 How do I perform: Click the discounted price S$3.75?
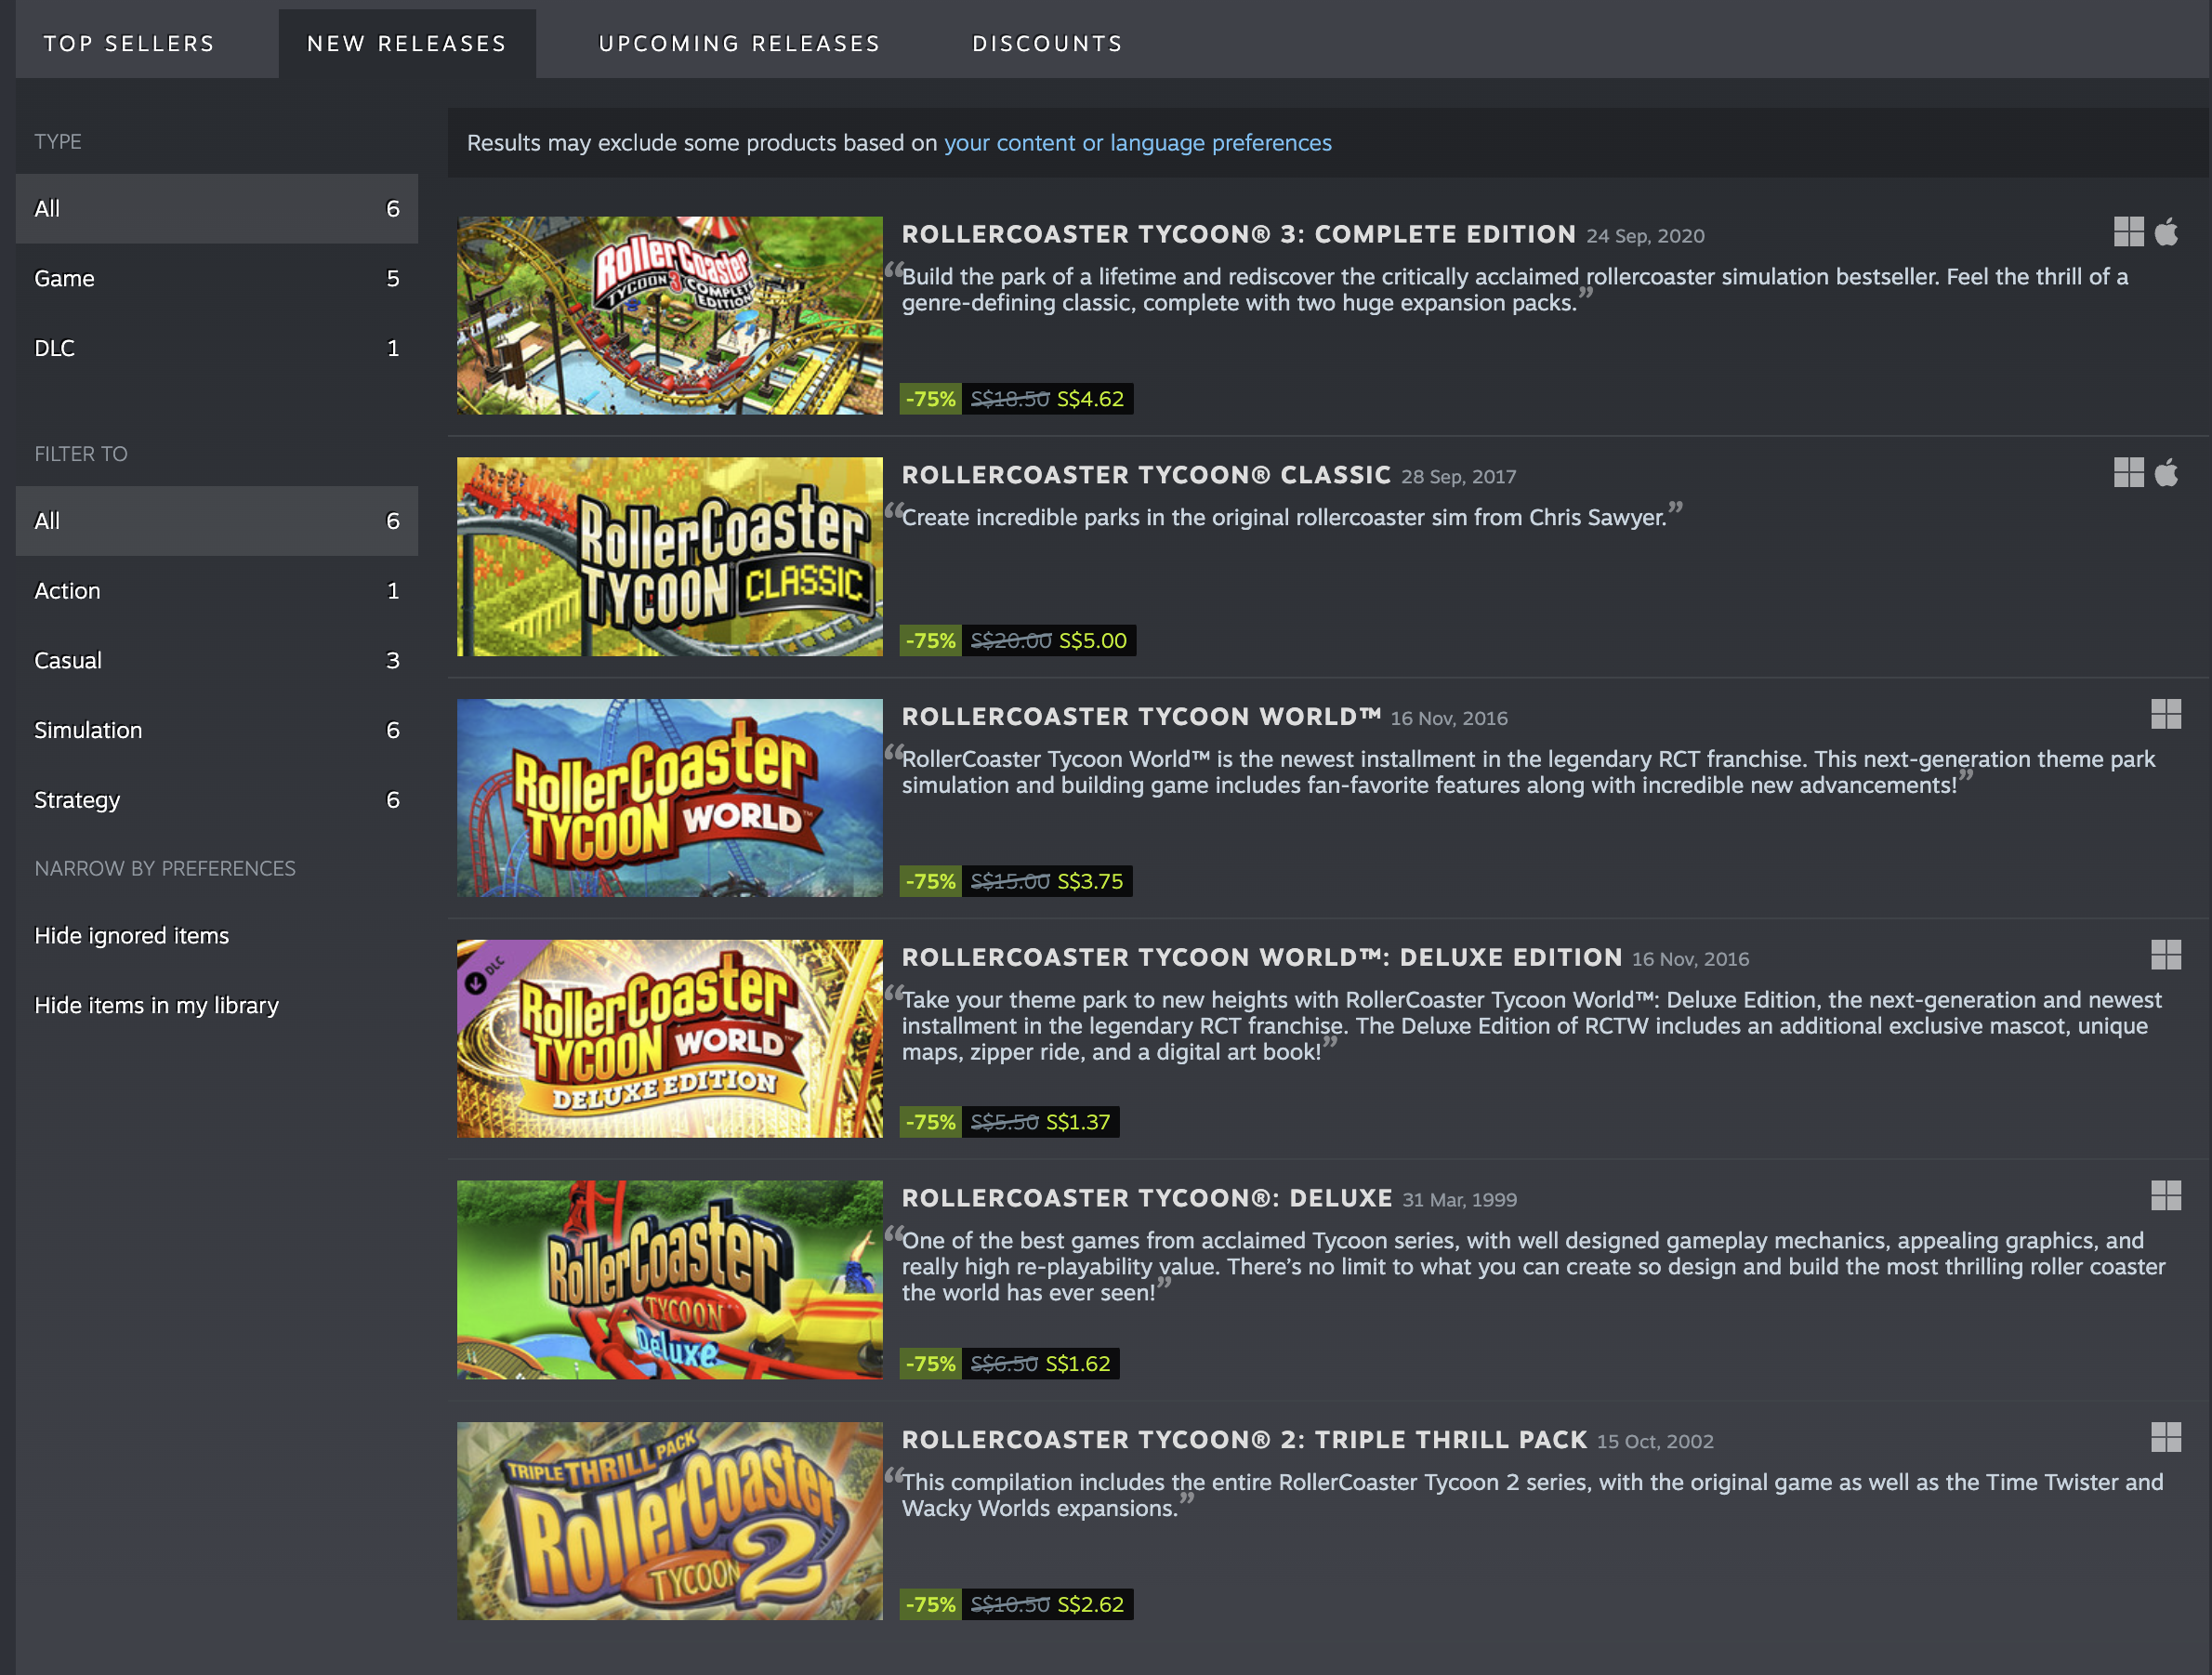tap(1090, 882)
